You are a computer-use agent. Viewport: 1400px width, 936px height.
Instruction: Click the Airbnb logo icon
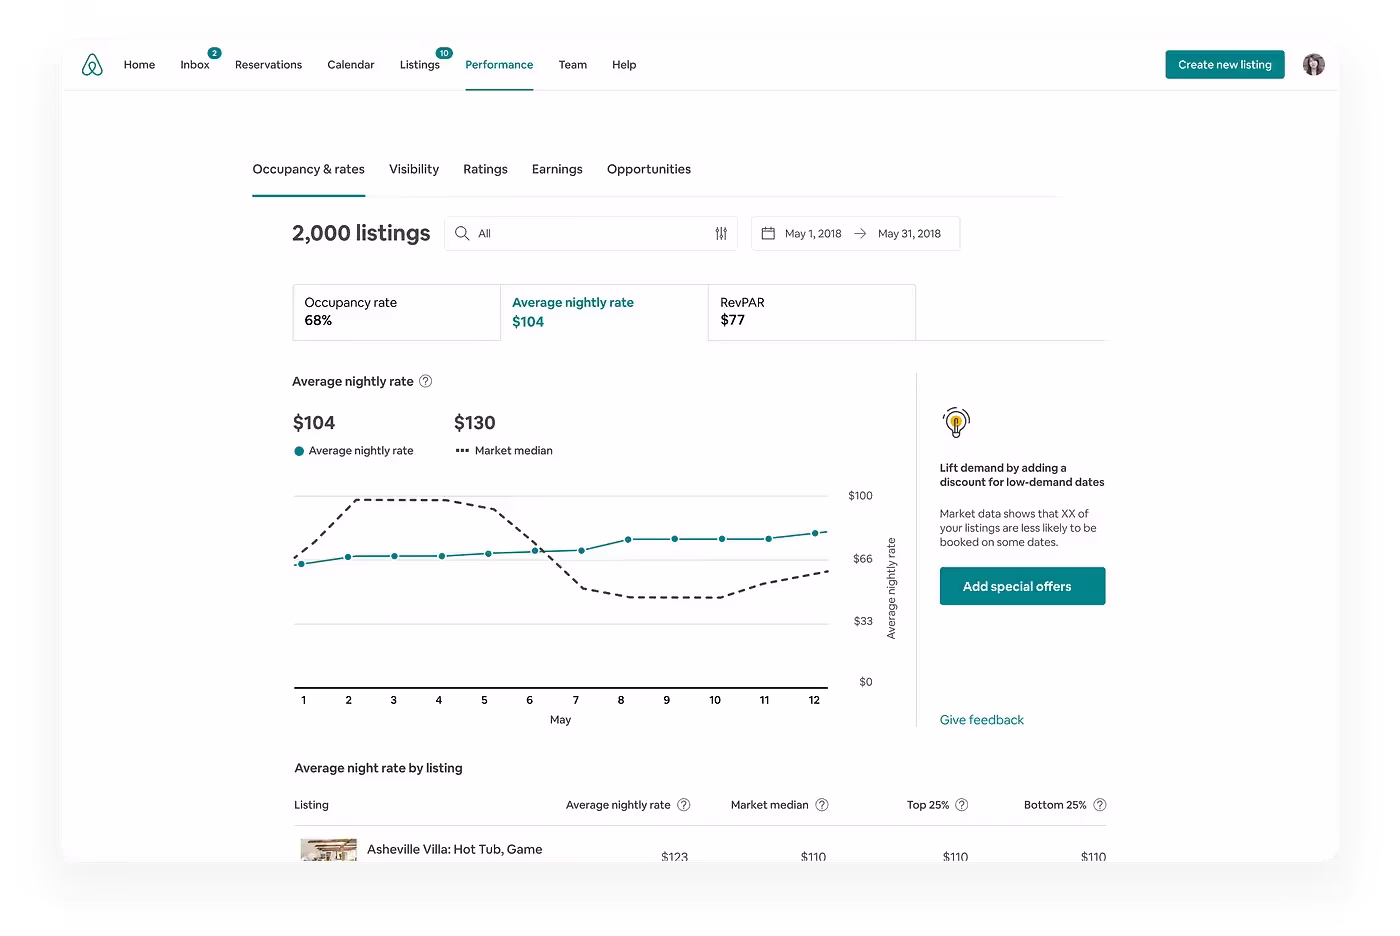point(92,65)
